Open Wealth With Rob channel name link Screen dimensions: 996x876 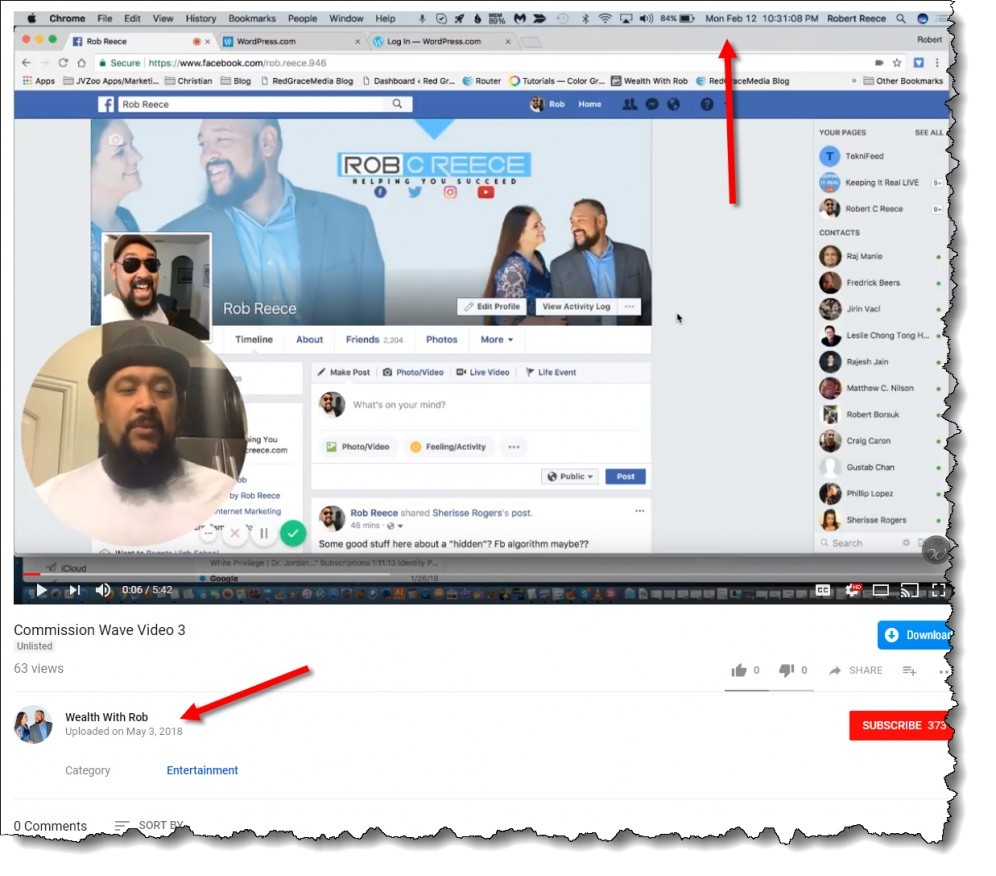(x=106, y=717)
